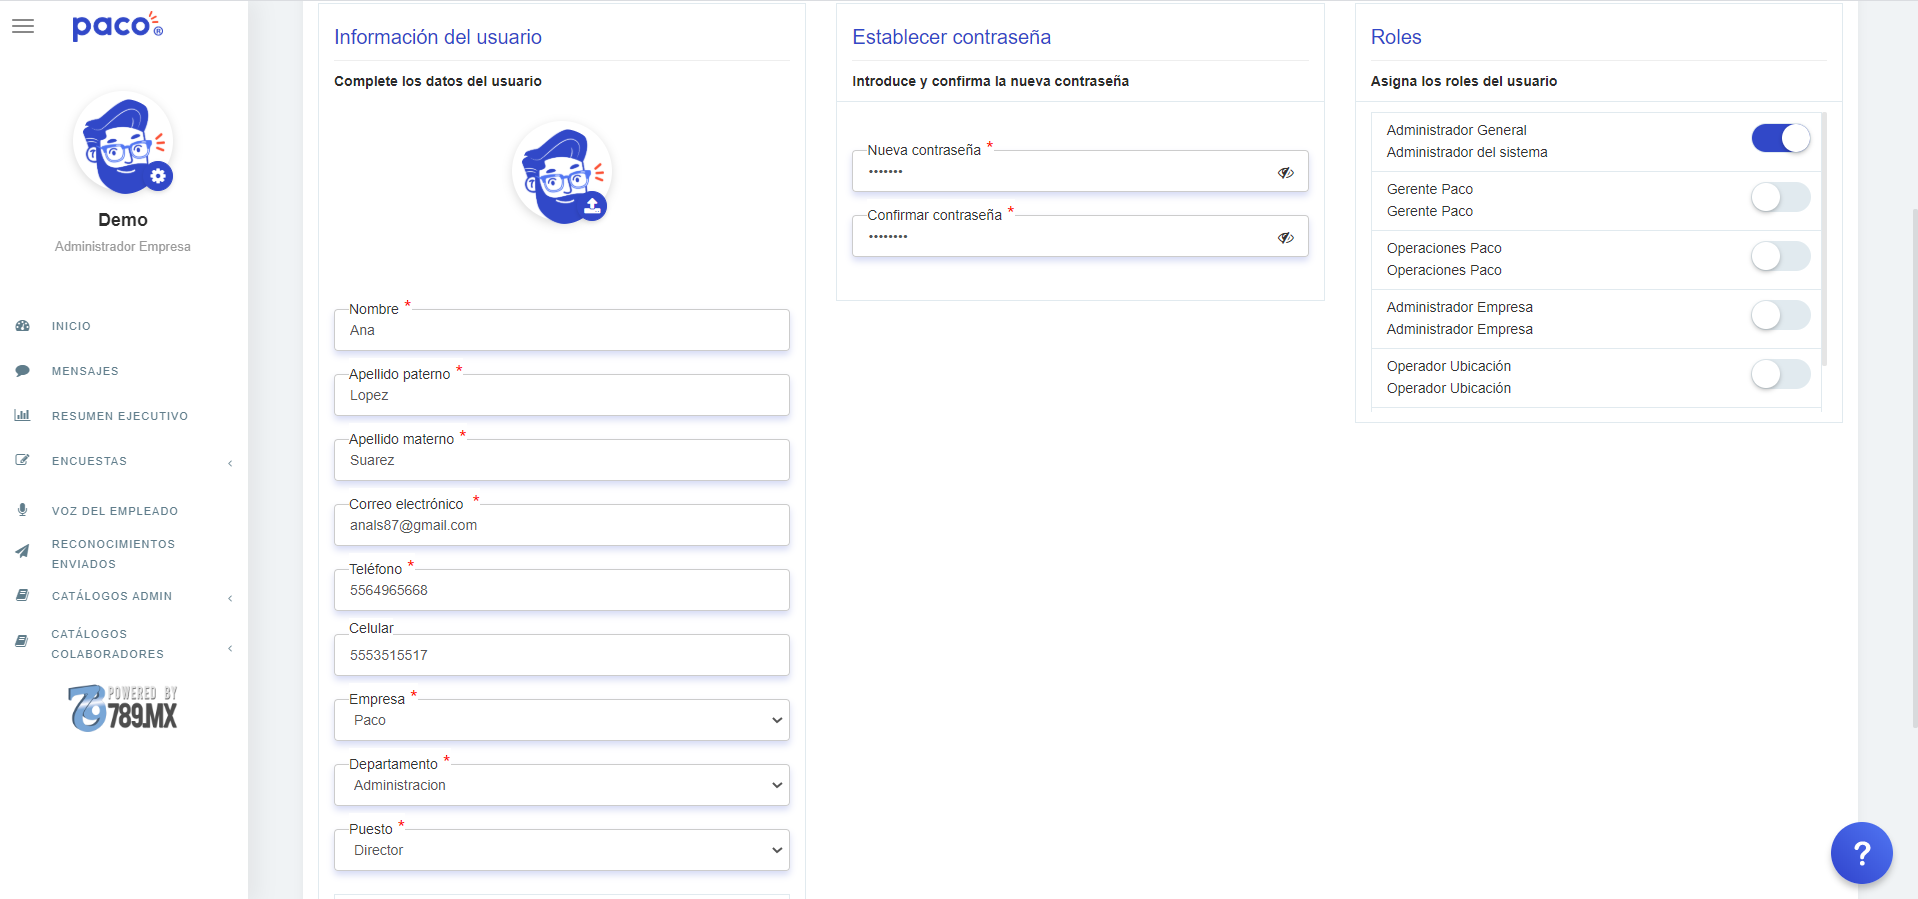
Task: Click the Celular field
Action: [x=562, y=655]
